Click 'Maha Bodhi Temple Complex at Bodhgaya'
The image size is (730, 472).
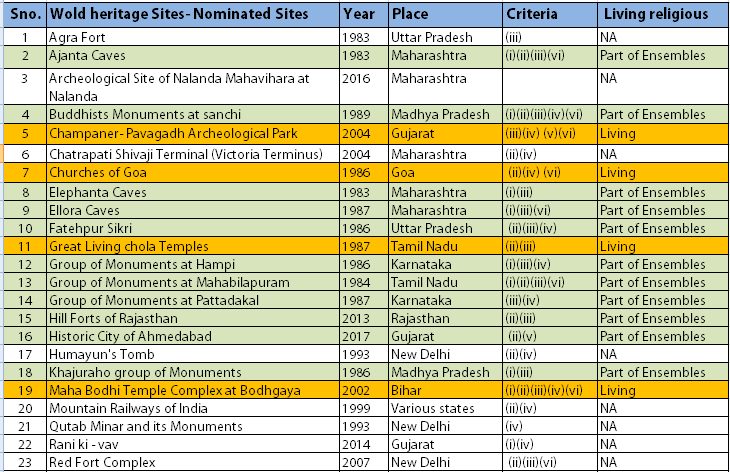(x=172, y=390)
